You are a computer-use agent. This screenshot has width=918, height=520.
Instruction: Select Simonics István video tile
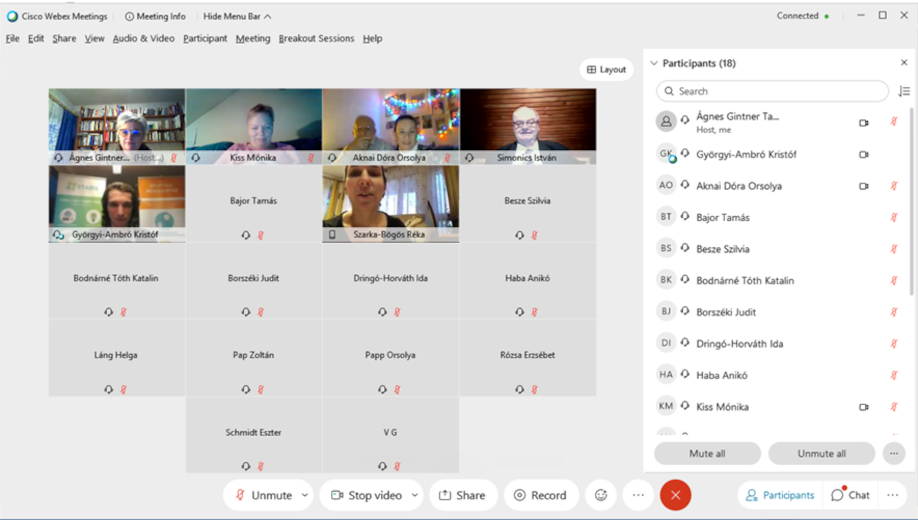point(528,126)
